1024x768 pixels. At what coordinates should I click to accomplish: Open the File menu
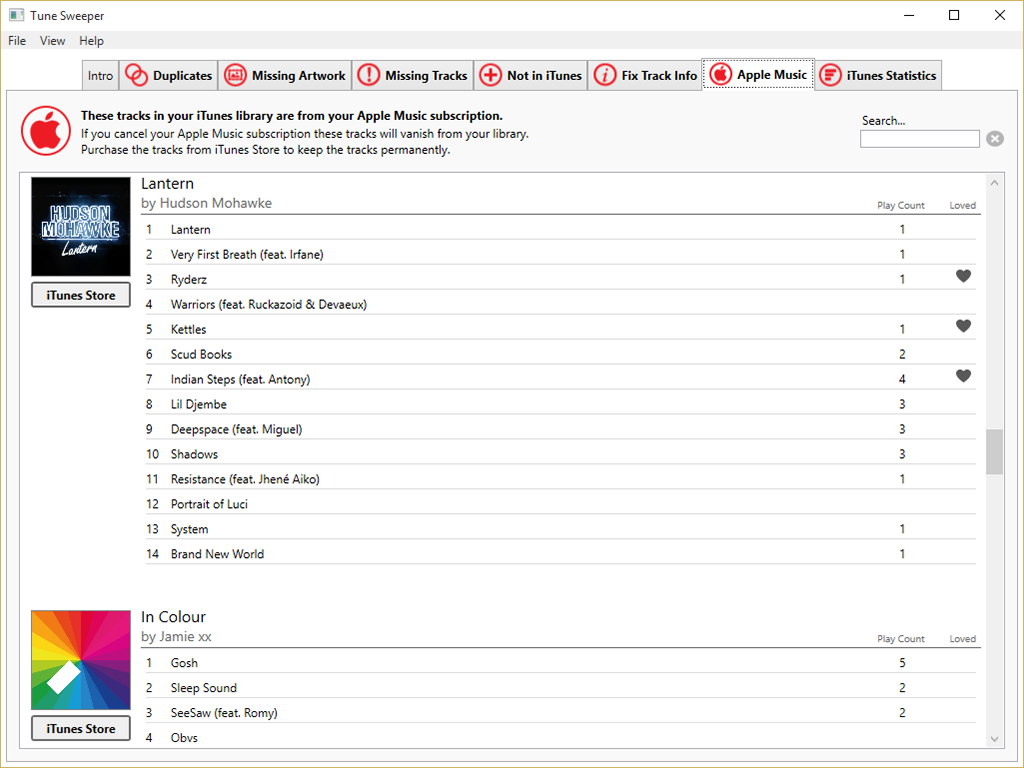[17, 40]
